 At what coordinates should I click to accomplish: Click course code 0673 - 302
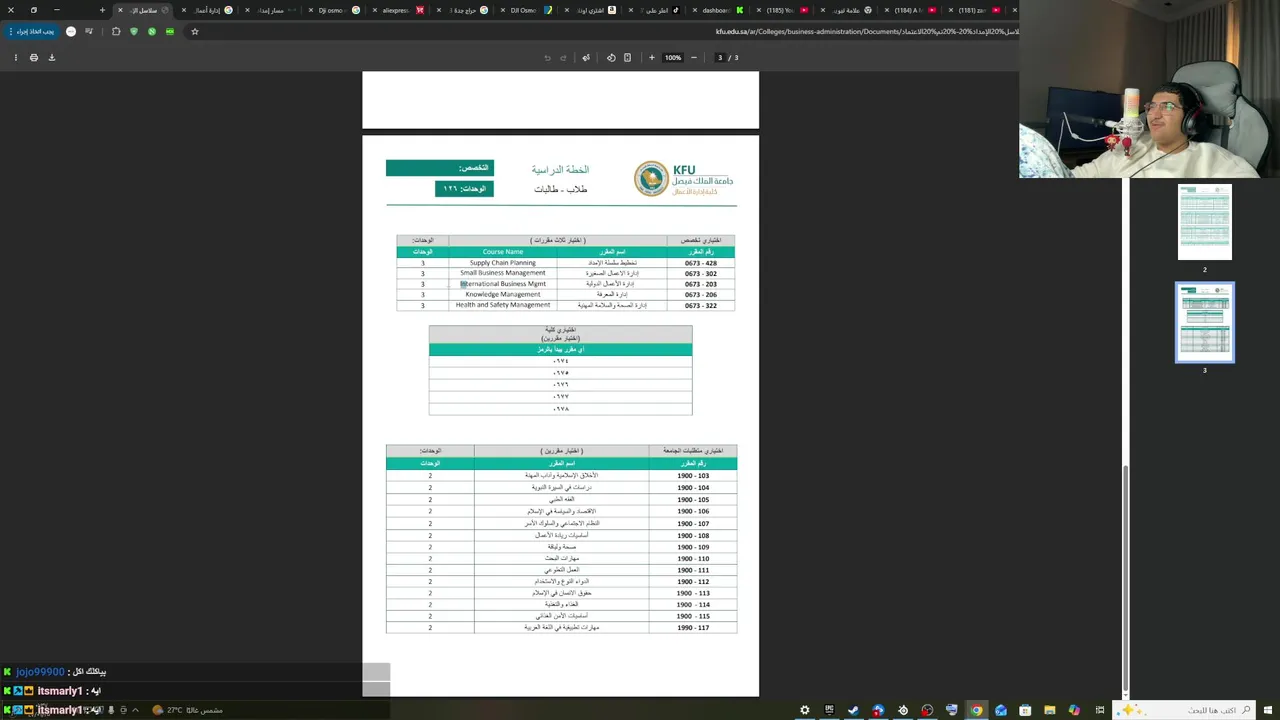(x=700, y=273)
